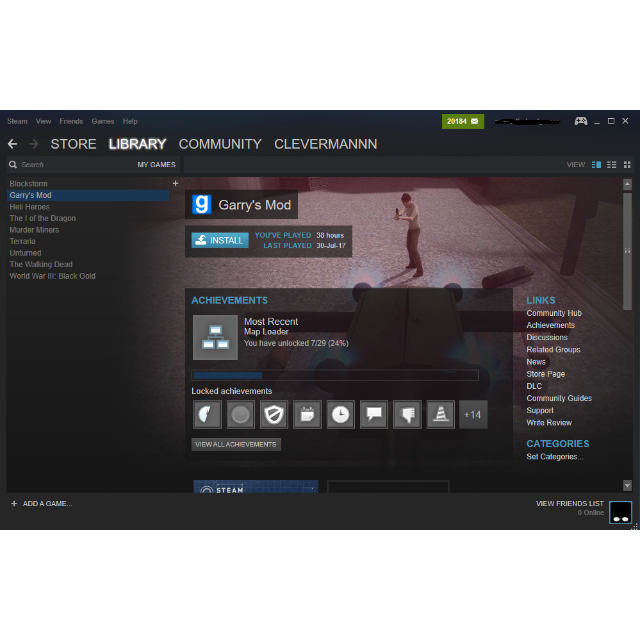This screenshot has height=640, width=640.
Task: Switch to list view layout
Action: point(611,164)
